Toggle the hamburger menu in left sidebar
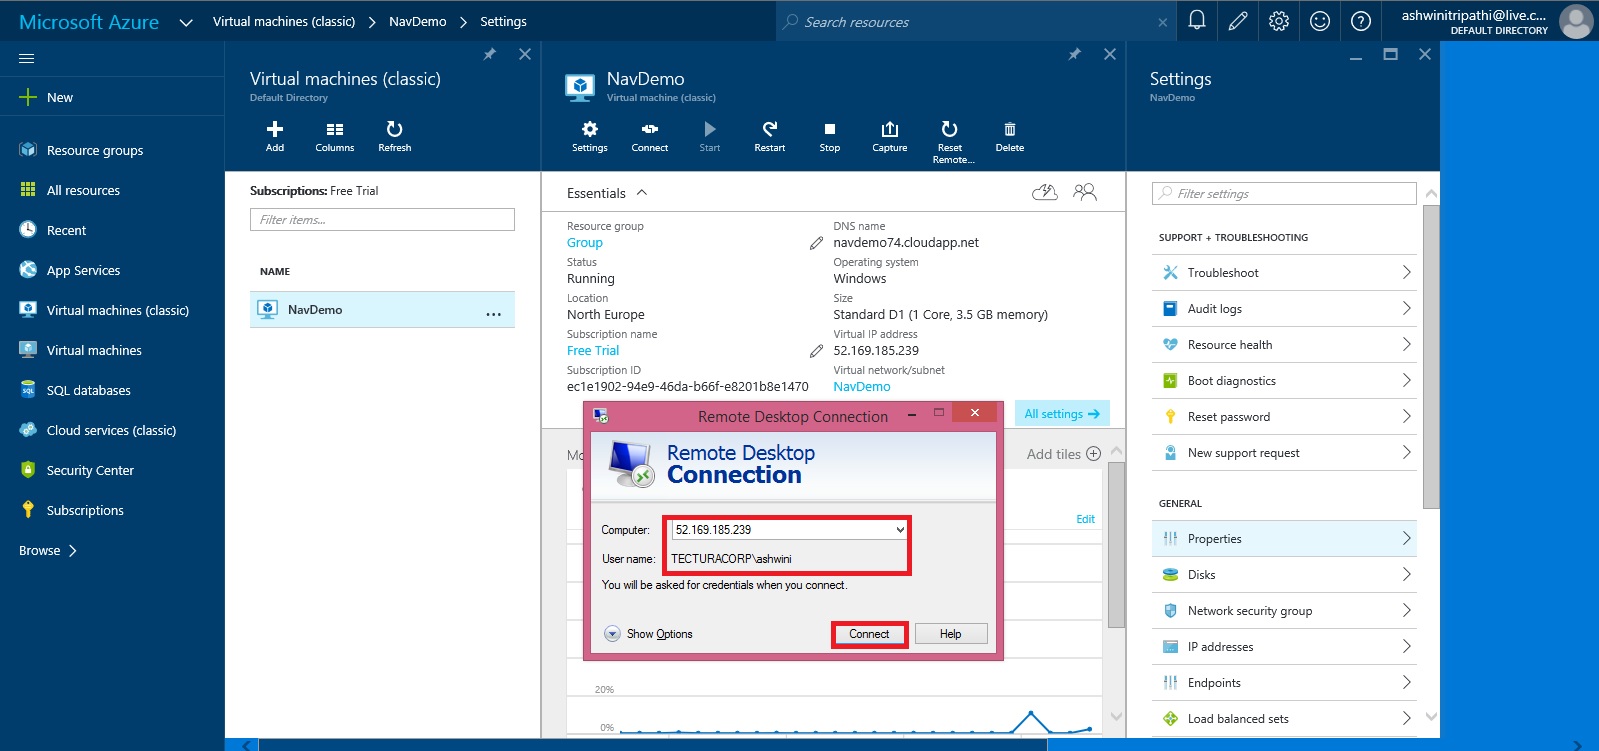 point(27,58)
